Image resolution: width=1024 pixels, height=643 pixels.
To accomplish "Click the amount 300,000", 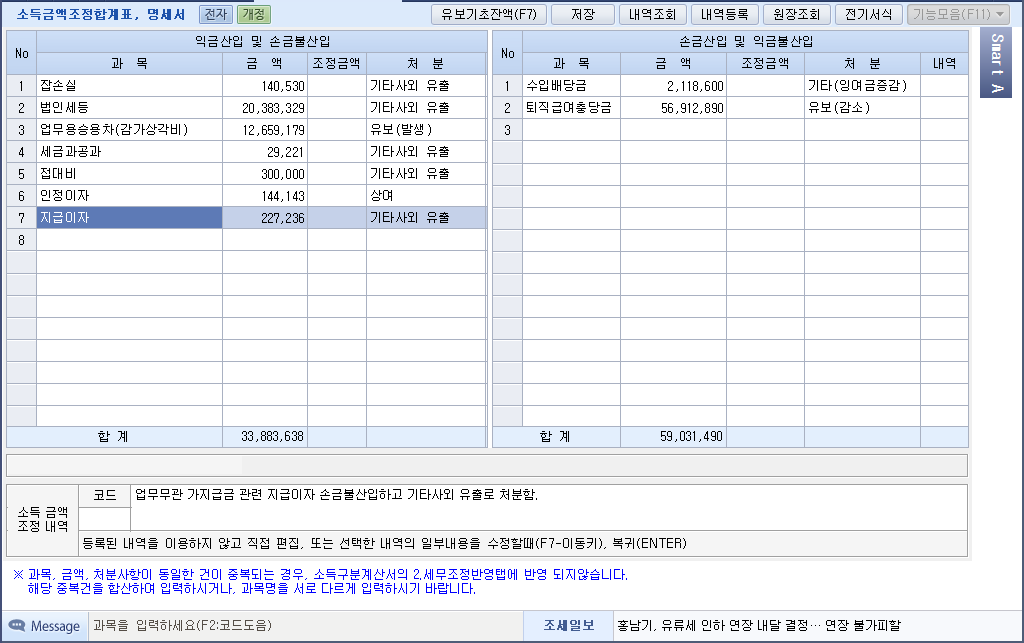I will (283, 174).
